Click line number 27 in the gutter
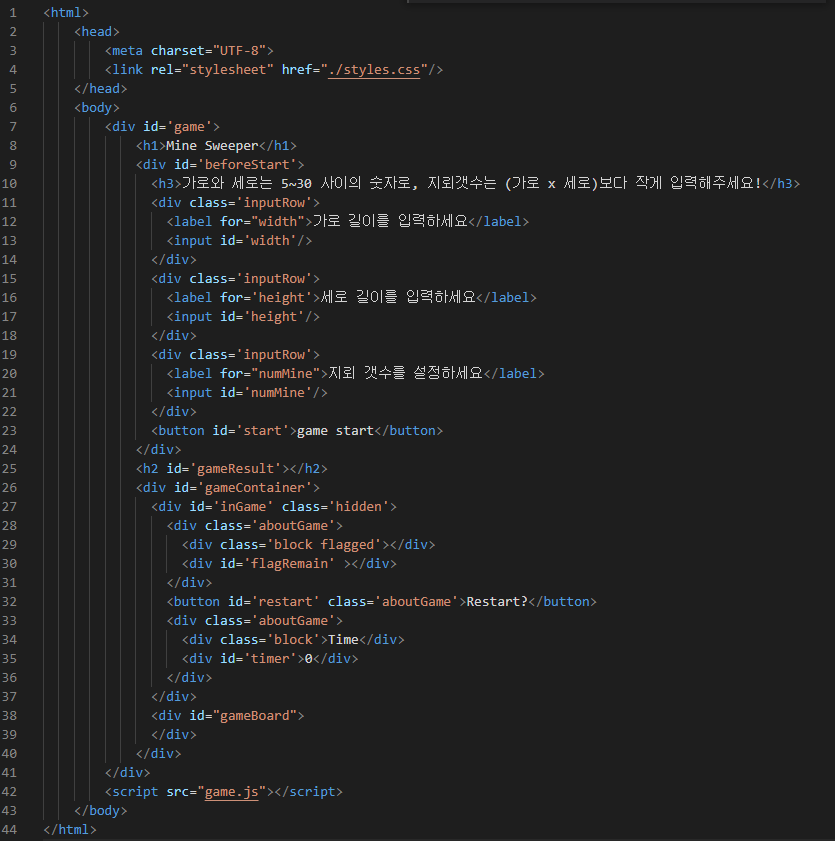The width and height of the screenshot is (835, 841). 10,507
